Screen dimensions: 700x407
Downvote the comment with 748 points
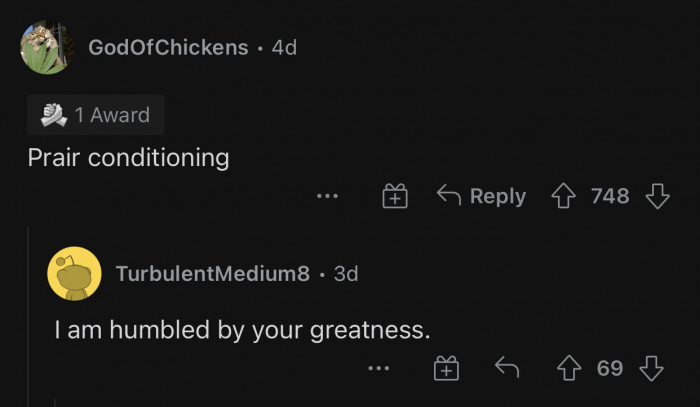[657, 196]
